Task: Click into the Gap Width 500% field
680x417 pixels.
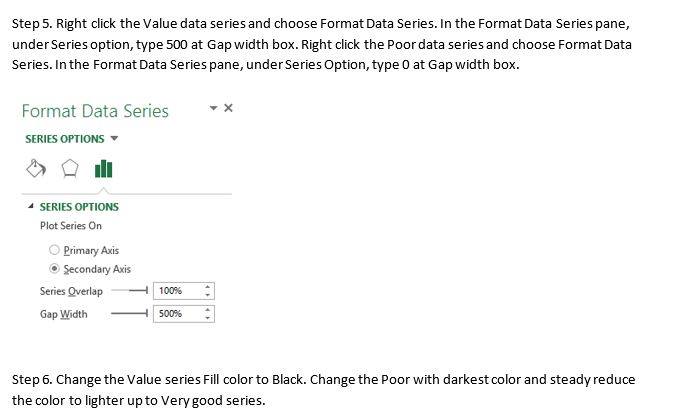Action: point(178,314)
